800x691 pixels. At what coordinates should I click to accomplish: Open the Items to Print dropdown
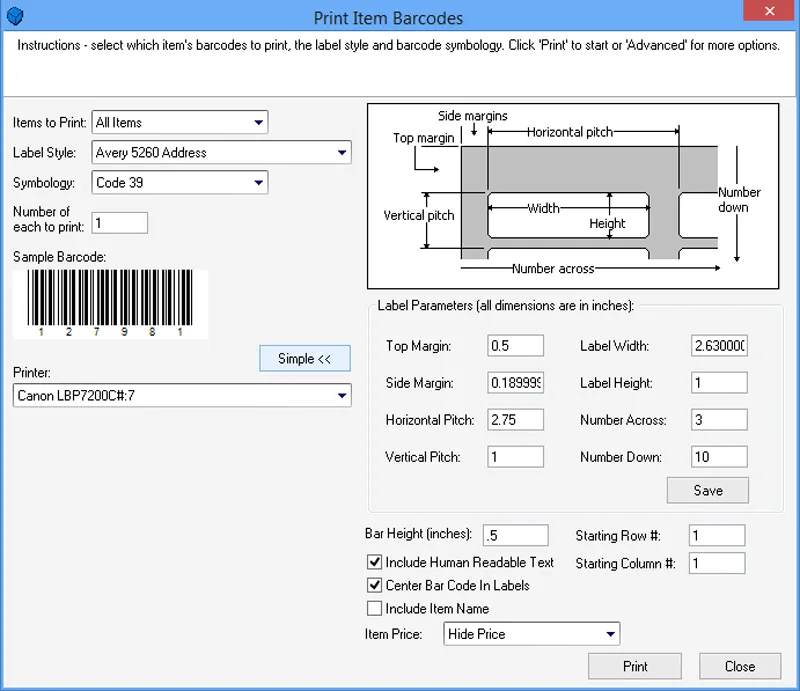click(180, 122)
